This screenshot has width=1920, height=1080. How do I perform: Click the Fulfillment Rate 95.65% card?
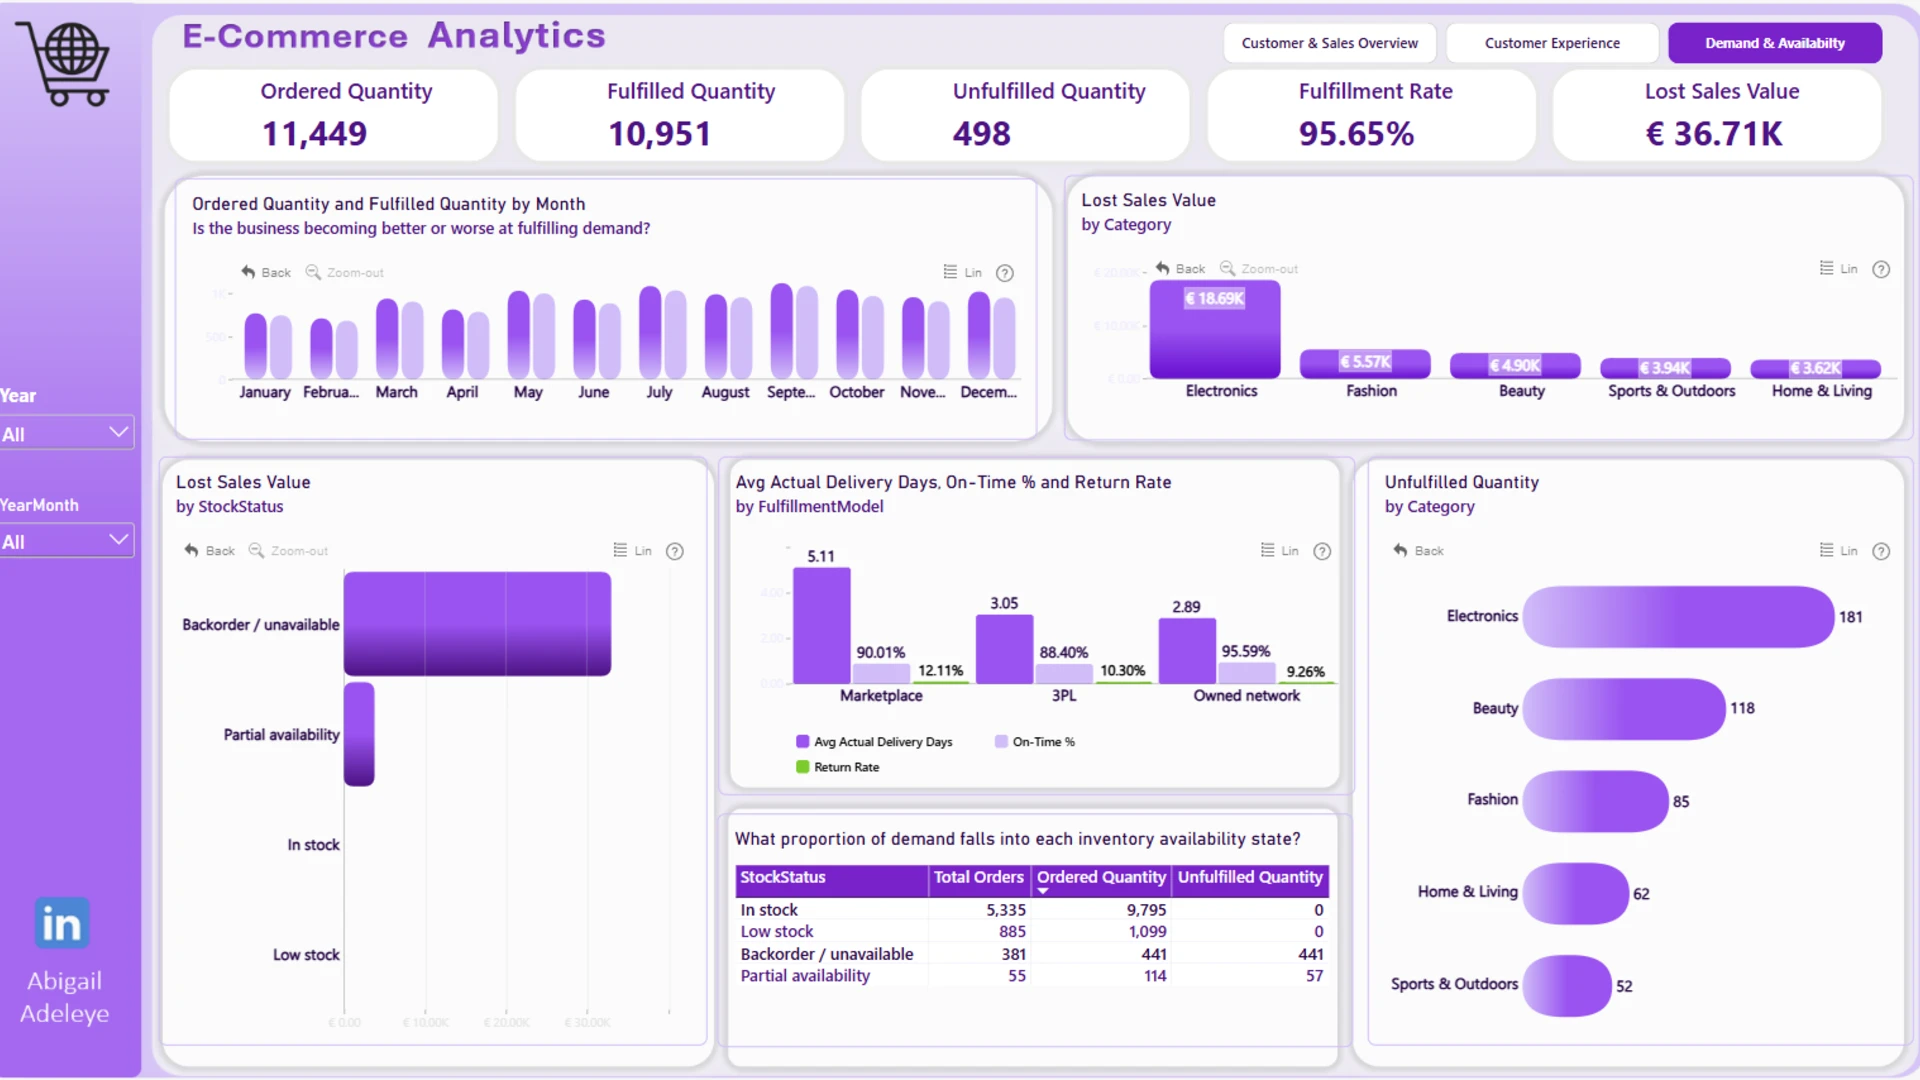pyautogui.click(x=1371, y=115)
